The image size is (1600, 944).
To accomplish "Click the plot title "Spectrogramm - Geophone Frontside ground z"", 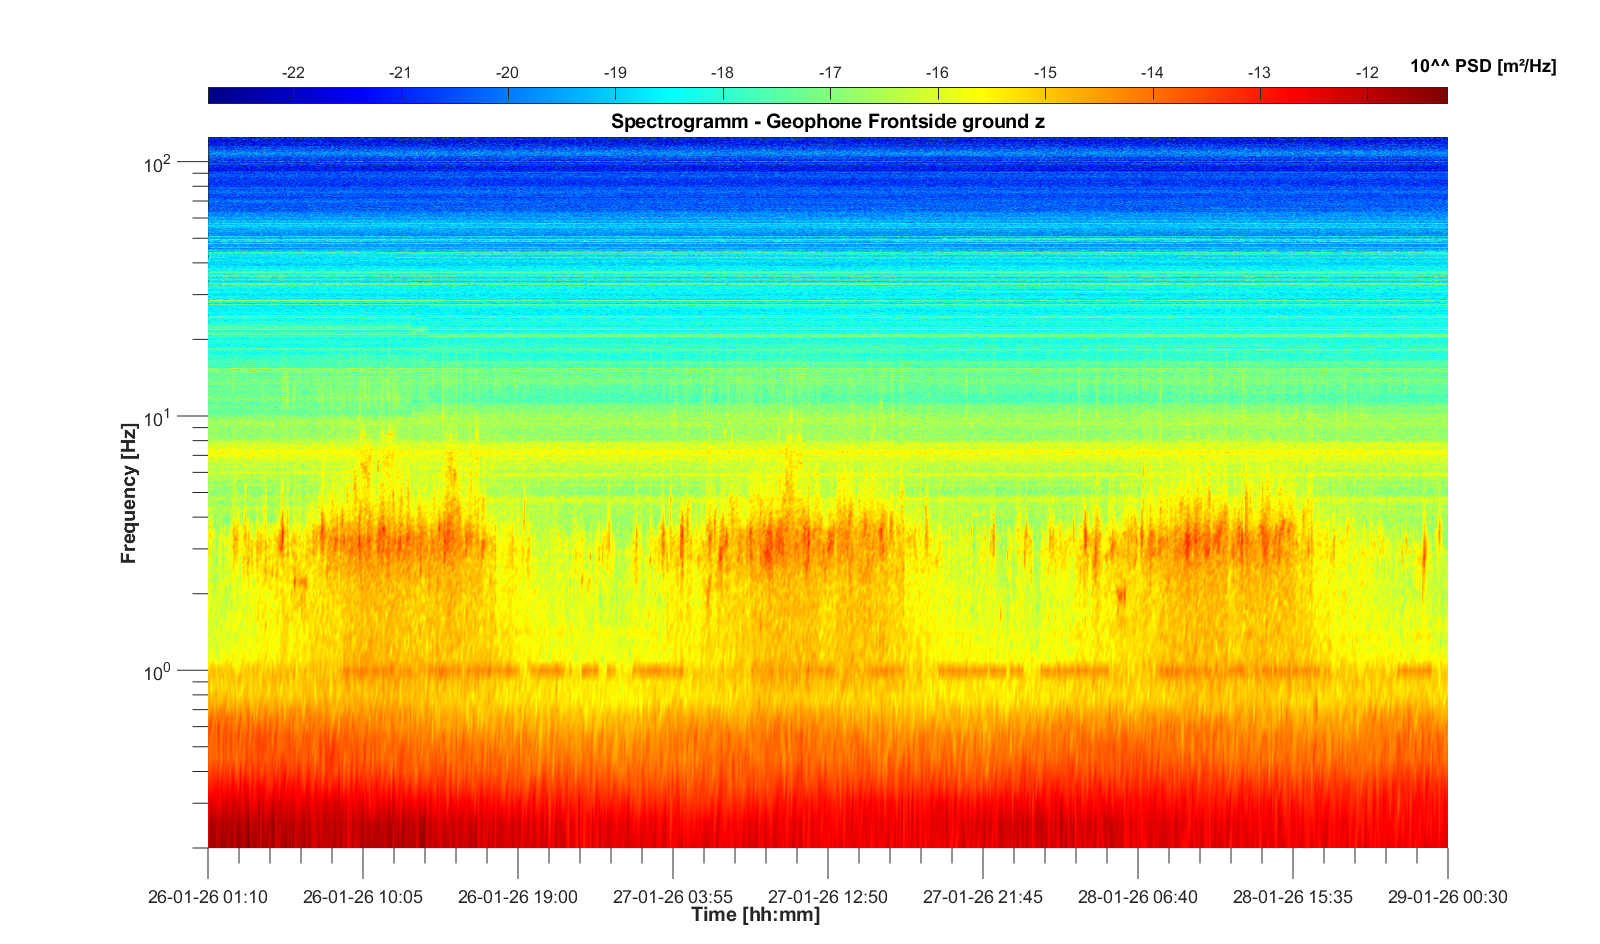I will 827,122.
